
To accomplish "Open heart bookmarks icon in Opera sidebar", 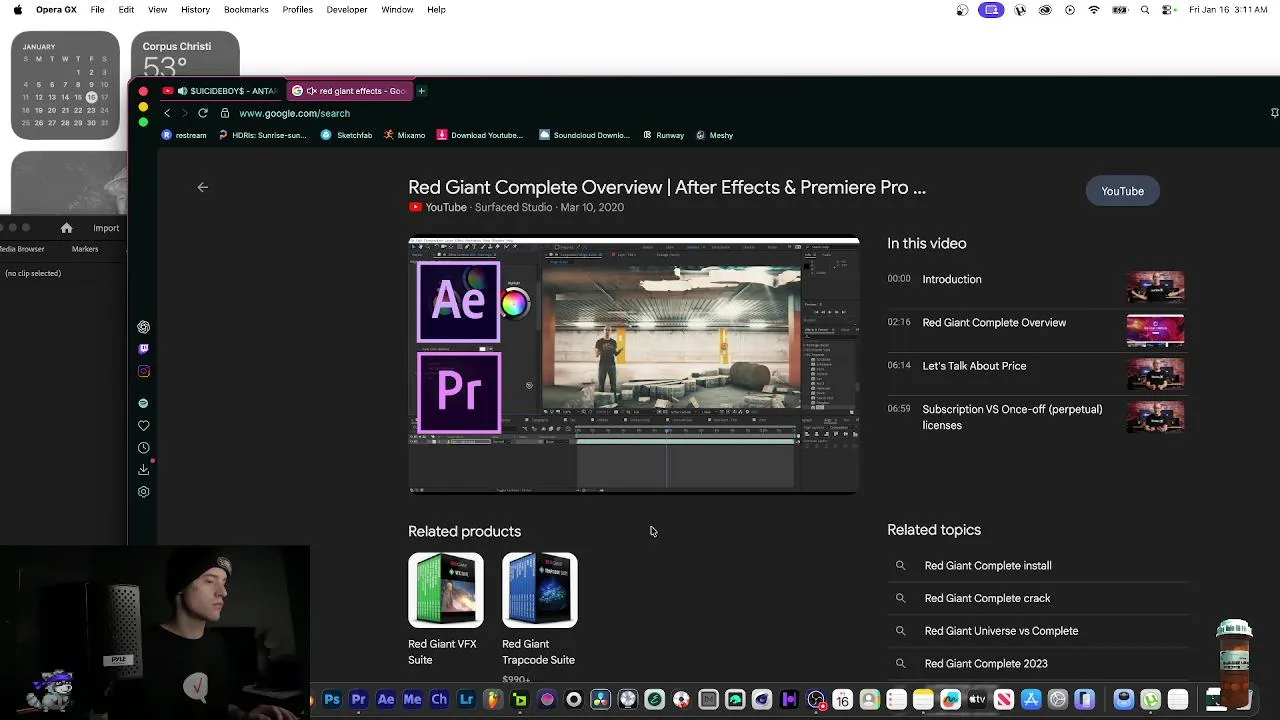I will pos(143,425).
